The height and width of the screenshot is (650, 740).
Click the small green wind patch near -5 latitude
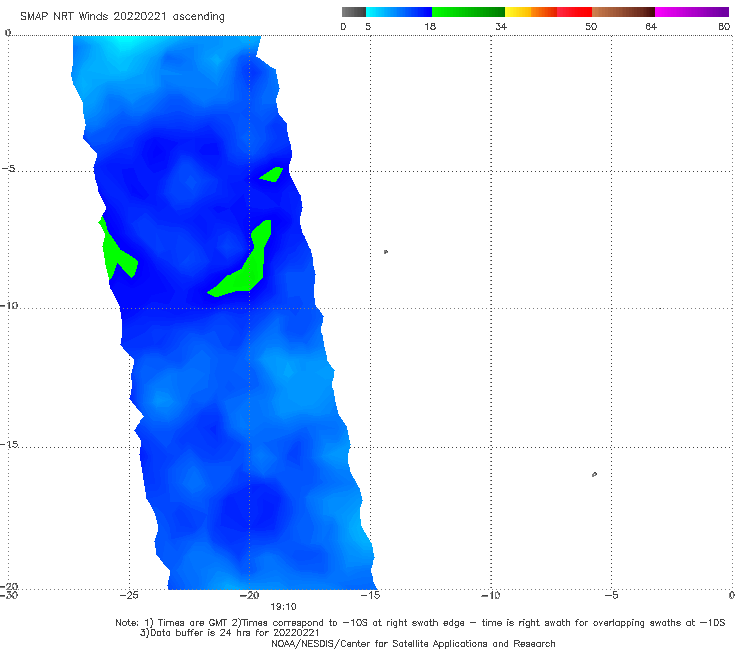click(272, 174)
